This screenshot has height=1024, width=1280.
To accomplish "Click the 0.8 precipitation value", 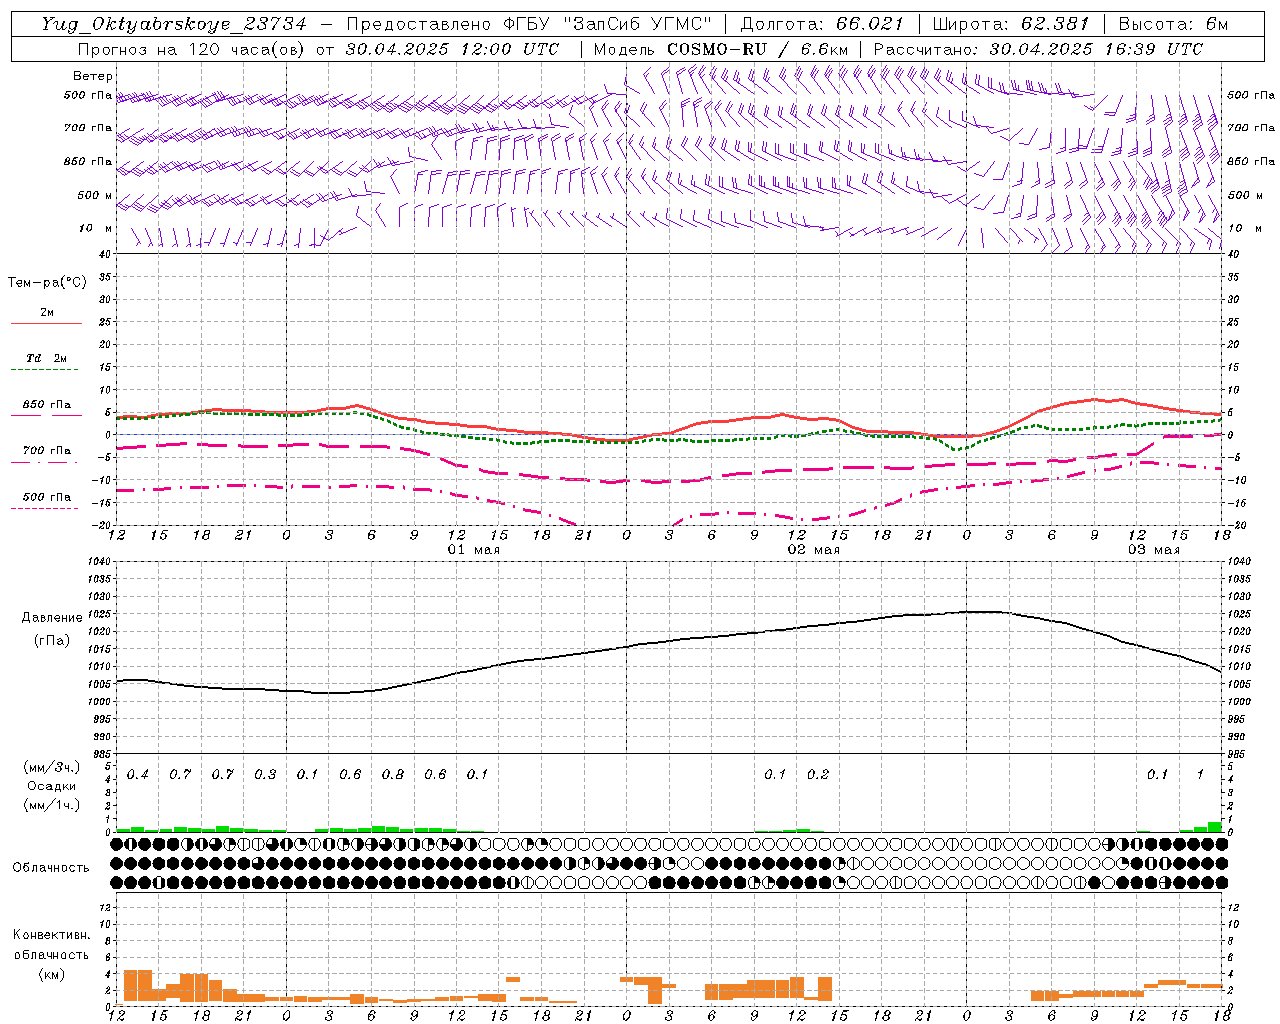I will (x=393, y=775).
